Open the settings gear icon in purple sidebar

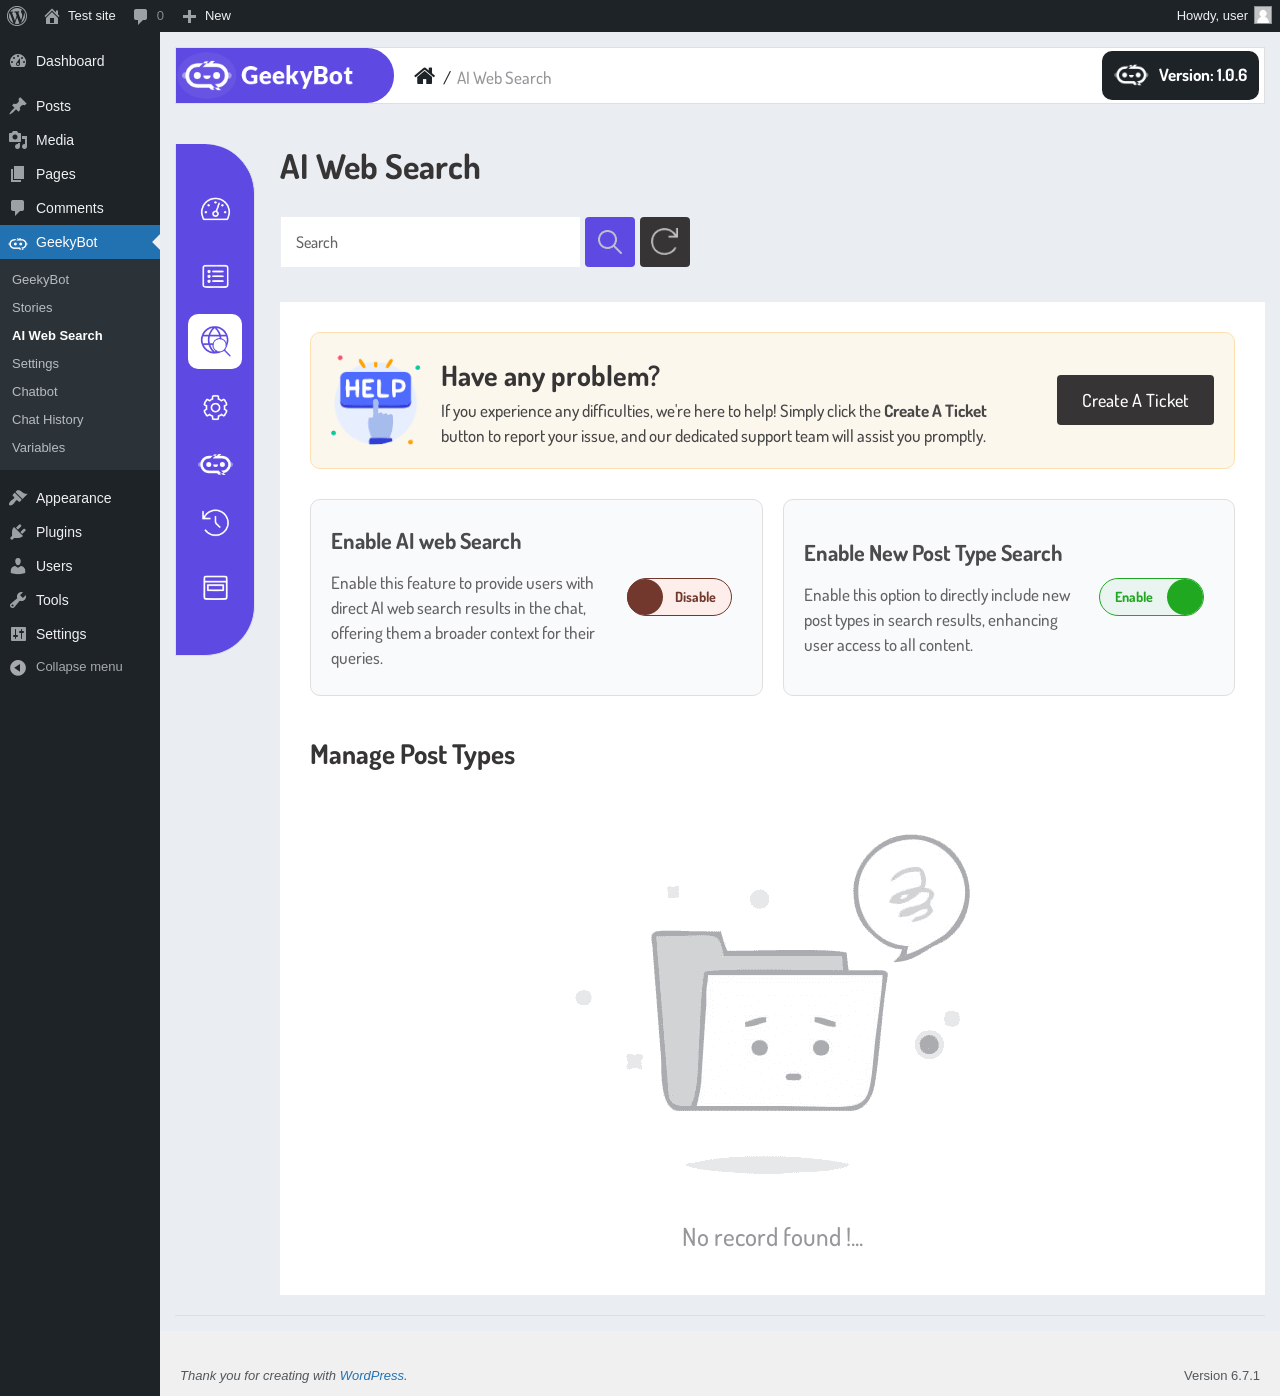click(215, 407)
